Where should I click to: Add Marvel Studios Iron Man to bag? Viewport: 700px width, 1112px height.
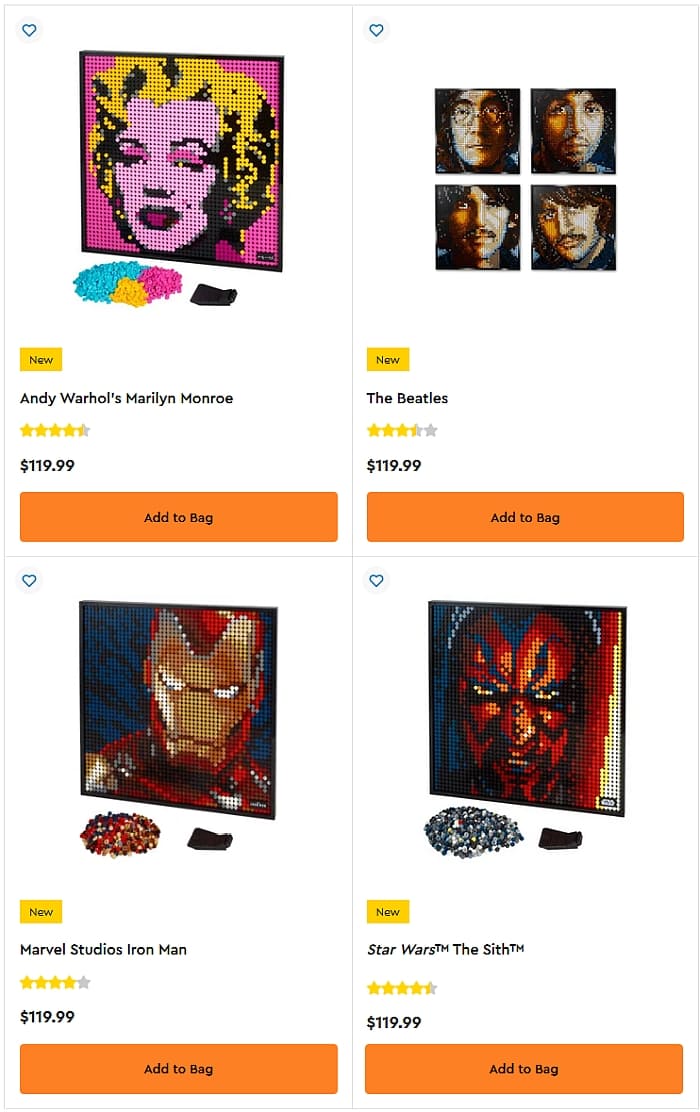pos(178,1068)
